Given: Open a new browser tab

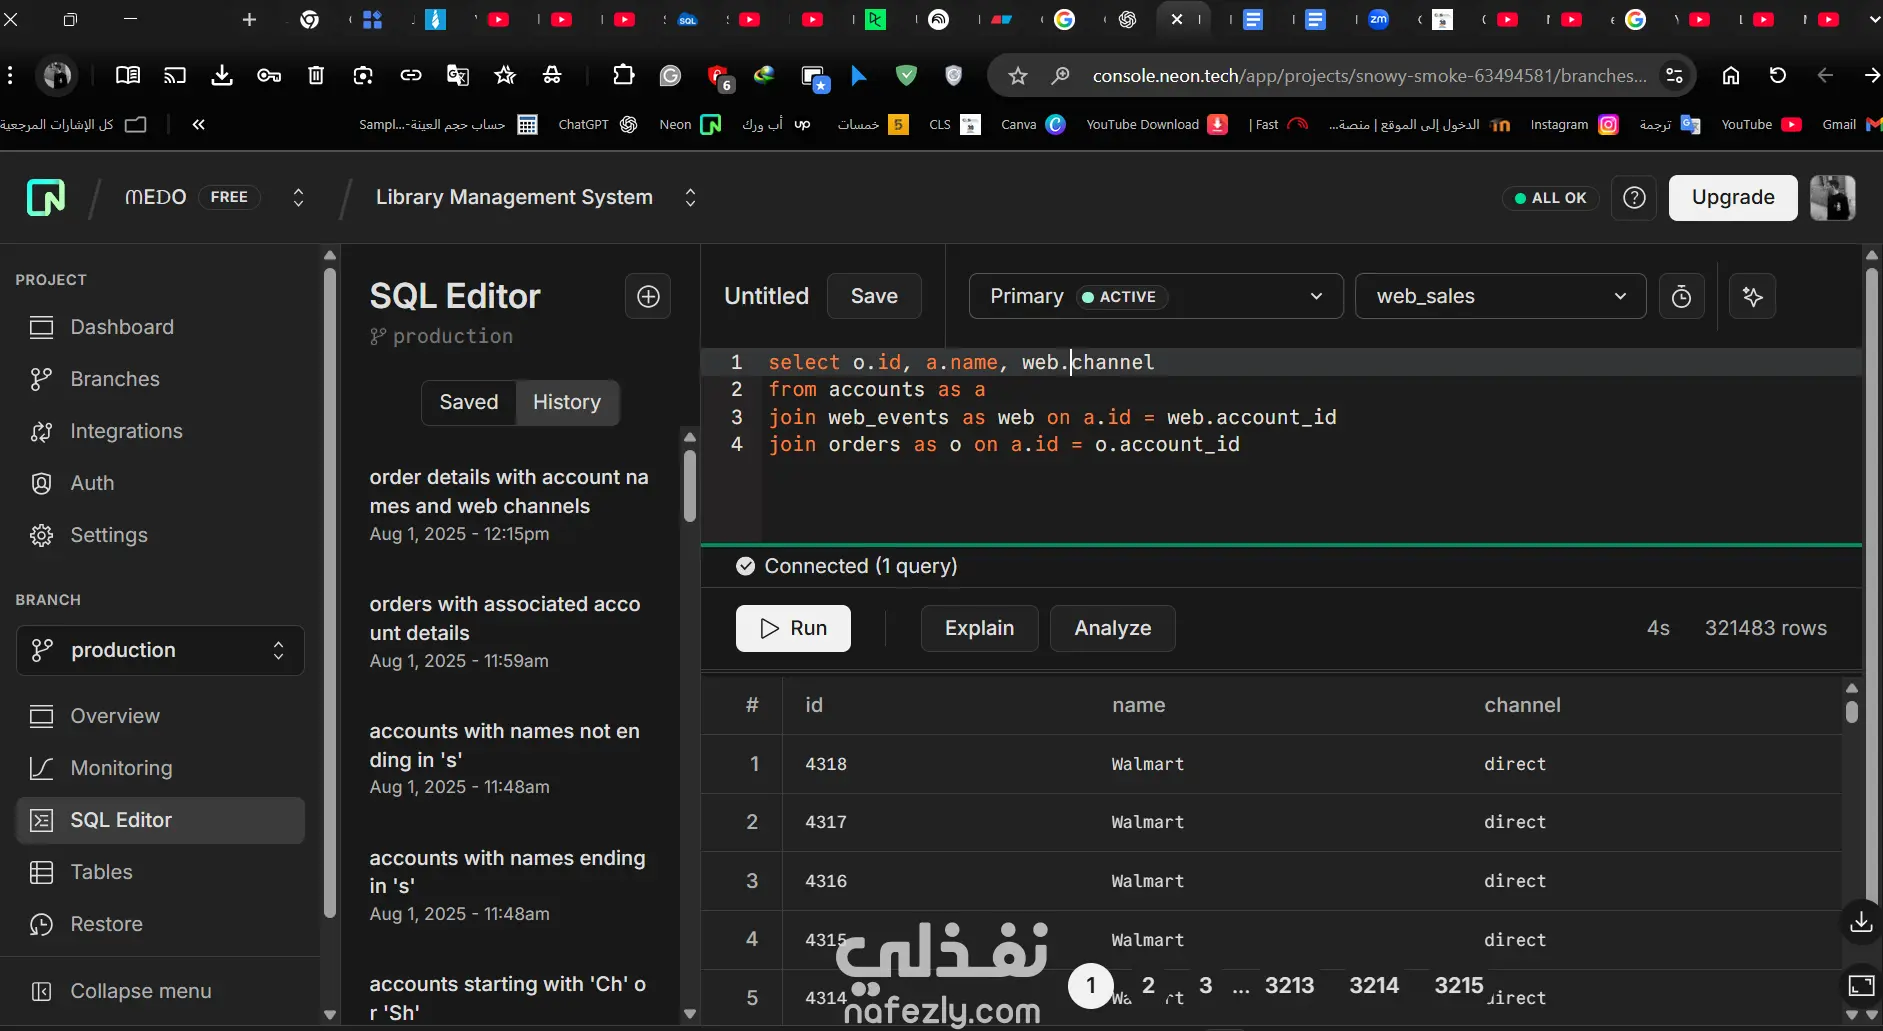Looking at the screenshot, I should 249,19.
